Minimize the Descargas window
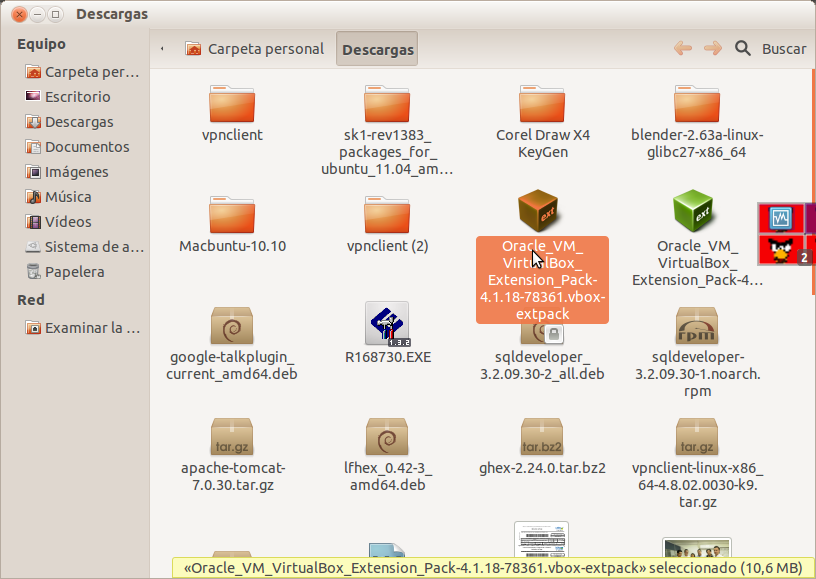The width and height of the screenshot is (816, 579). pos(37,14)
